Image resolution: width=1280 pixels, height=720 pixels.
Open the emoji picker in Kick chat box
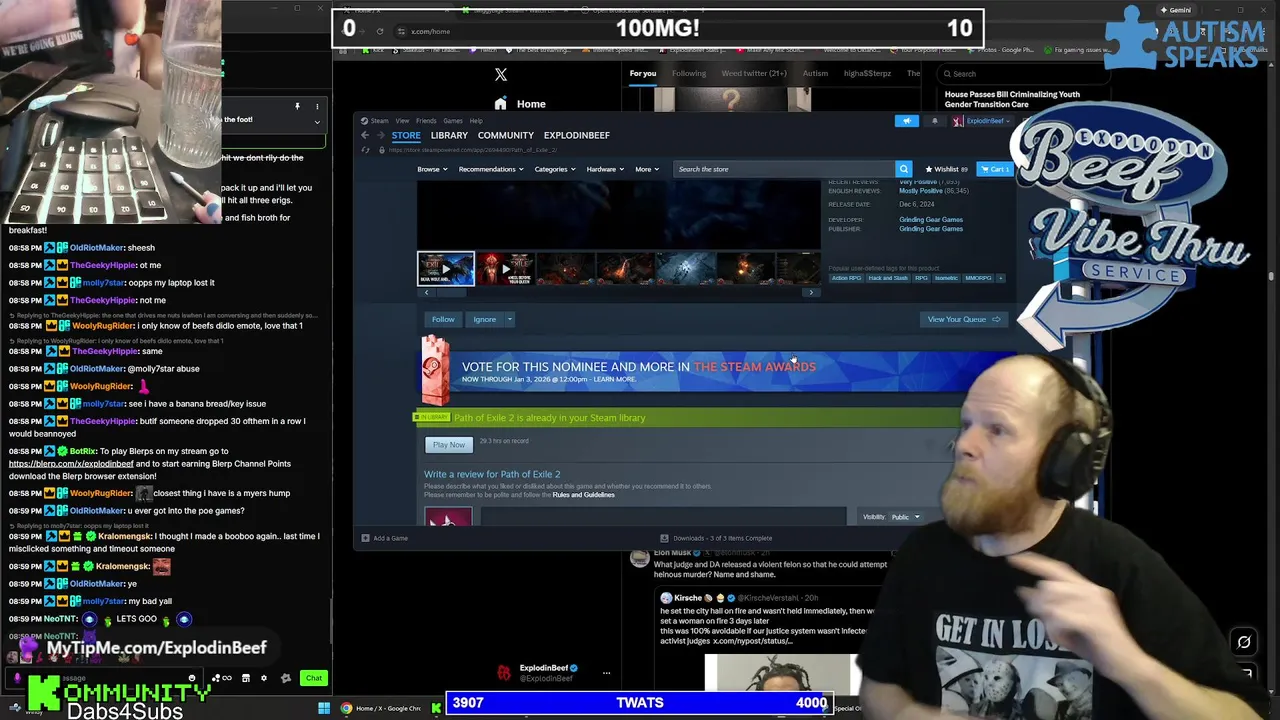click(x=192, y=678)
